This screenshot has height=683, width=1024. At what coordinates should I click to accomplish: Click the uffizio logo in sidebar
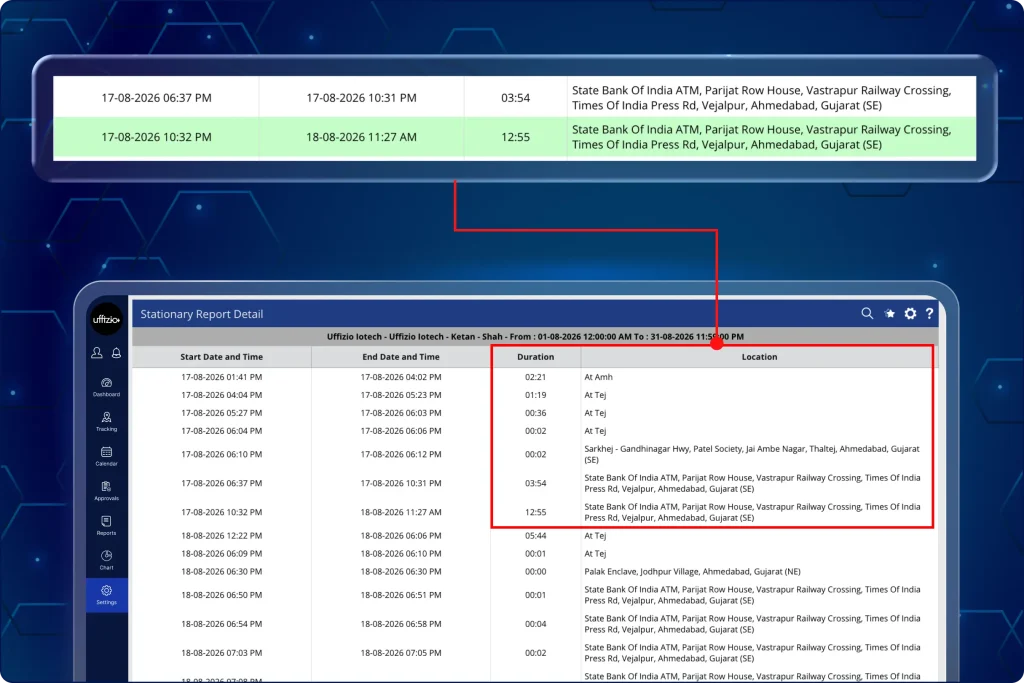point(106,319)
